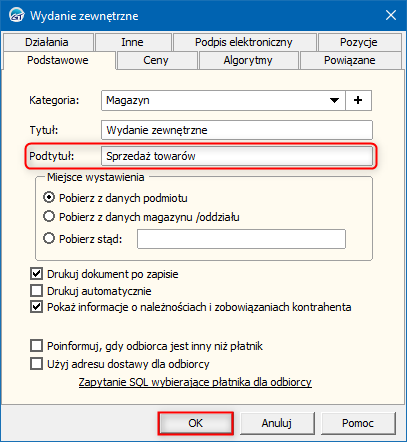Choose 'Pobierz z danych magazynu /oddziału'
407x442 pixels.
[x=49, y=217]
